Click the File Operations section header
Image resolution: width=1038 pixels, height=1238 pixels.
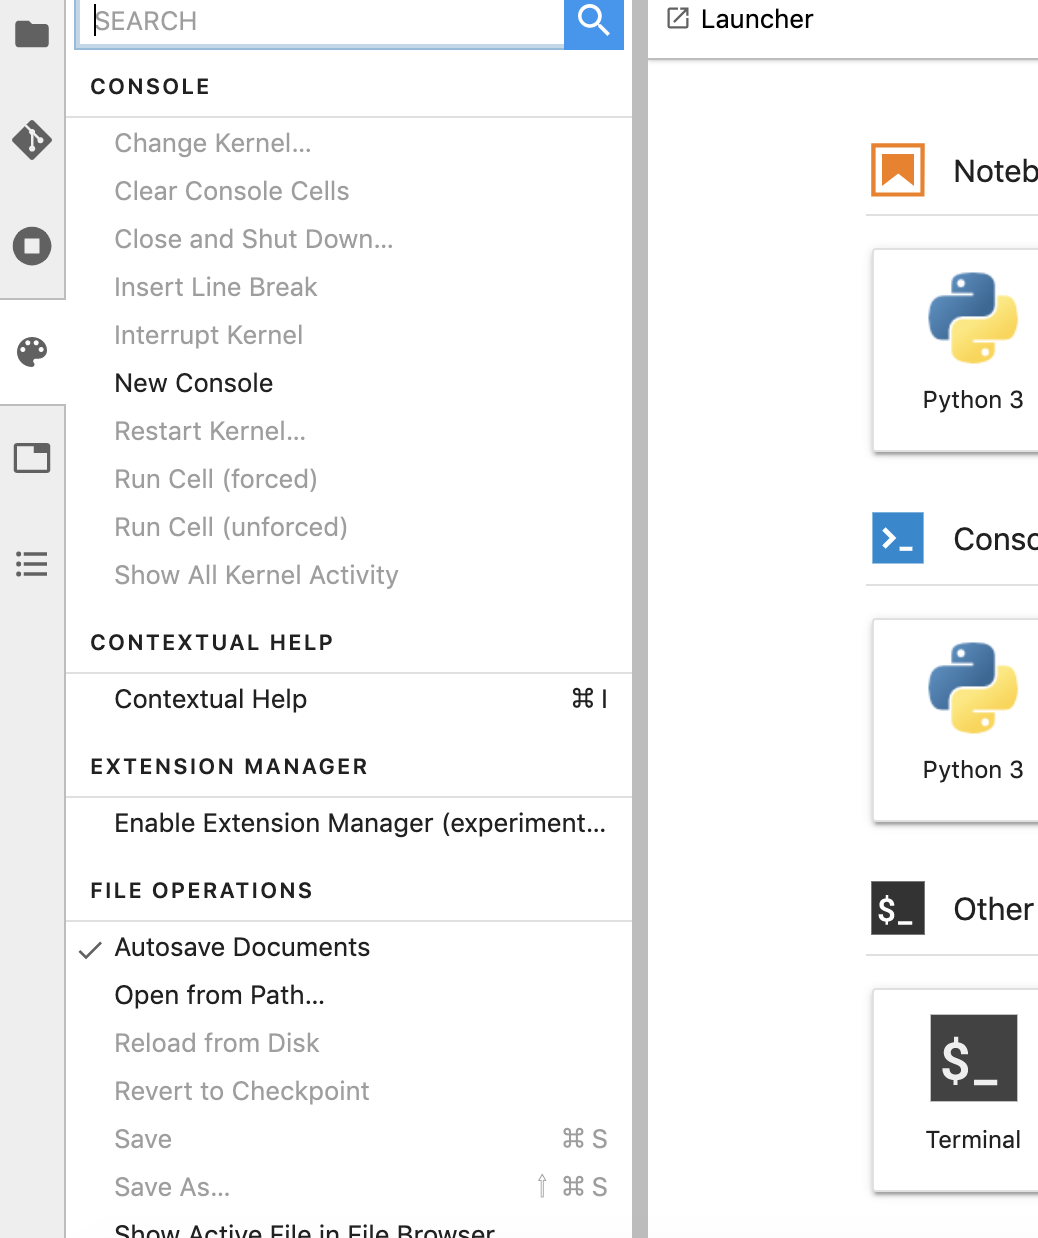click(x=202, y=891)
